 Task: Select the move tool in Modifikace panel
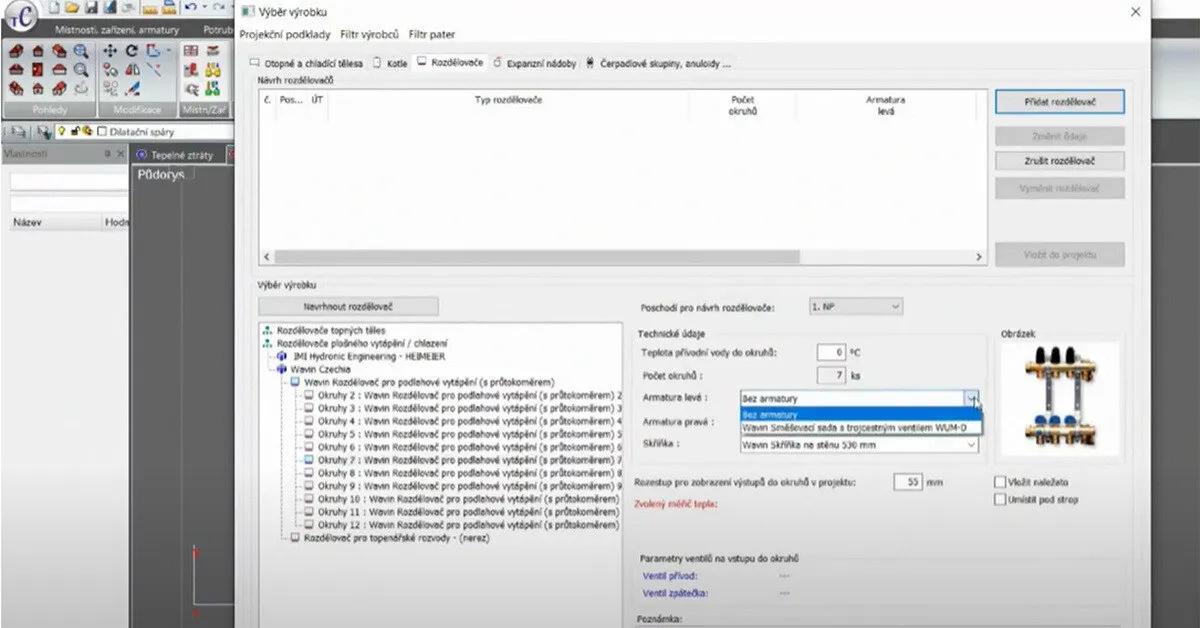click(110, 51)
